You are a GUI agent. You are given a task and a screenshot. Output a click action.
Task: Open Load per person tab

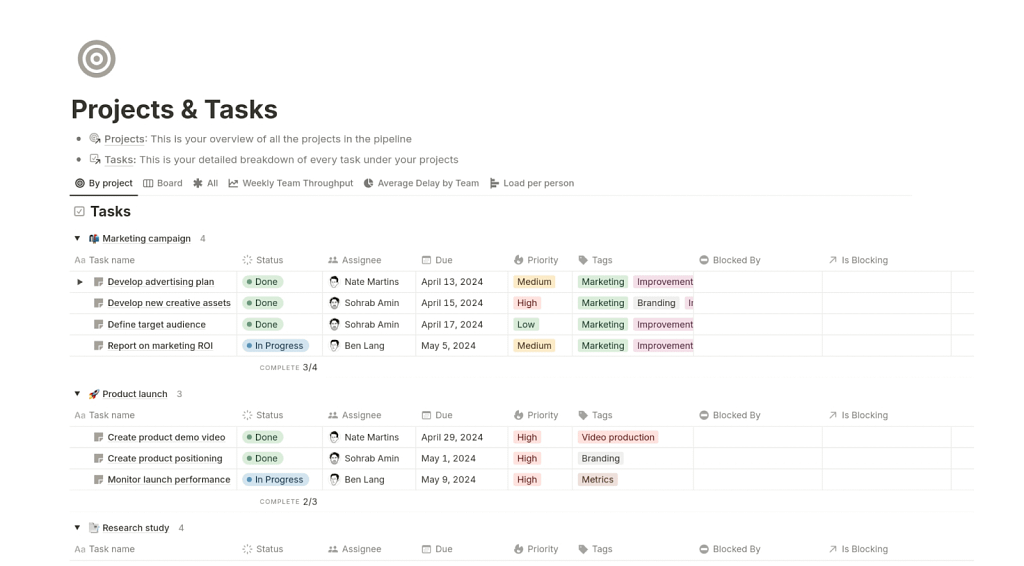click(x=532, y=183)
